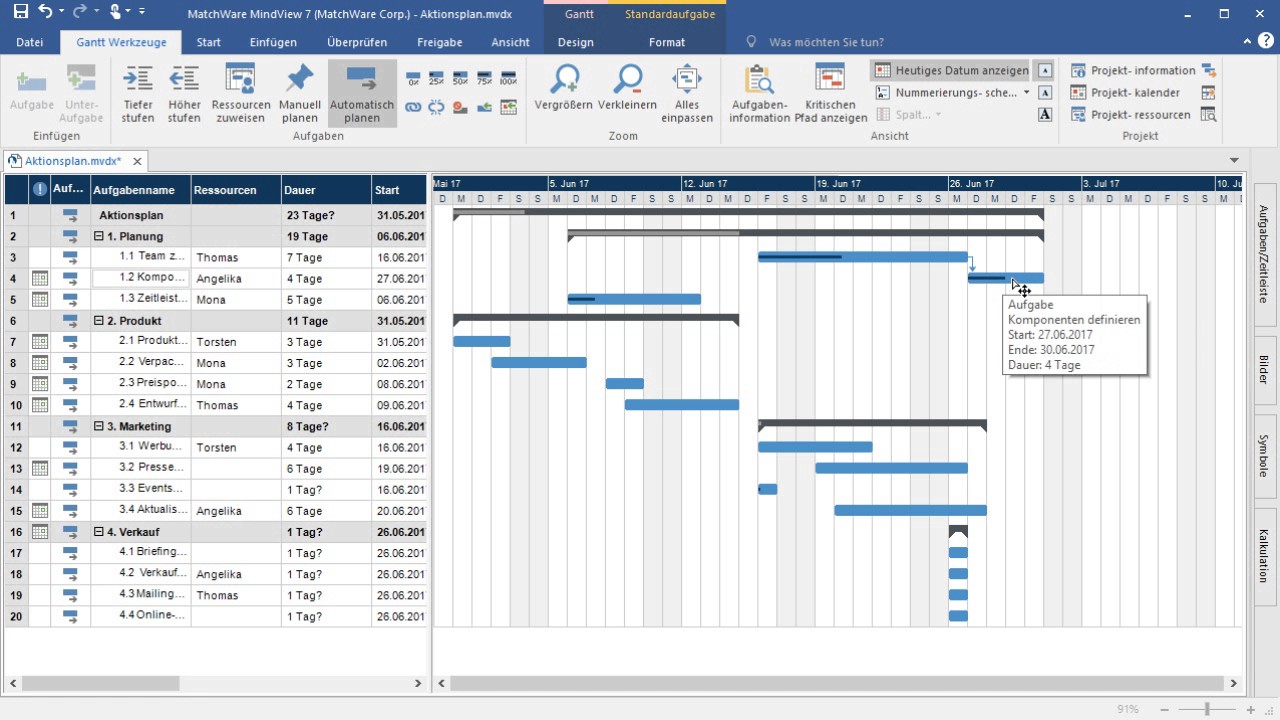
Task: Toggle Automatisch planen mode
Action: [362, 94]
